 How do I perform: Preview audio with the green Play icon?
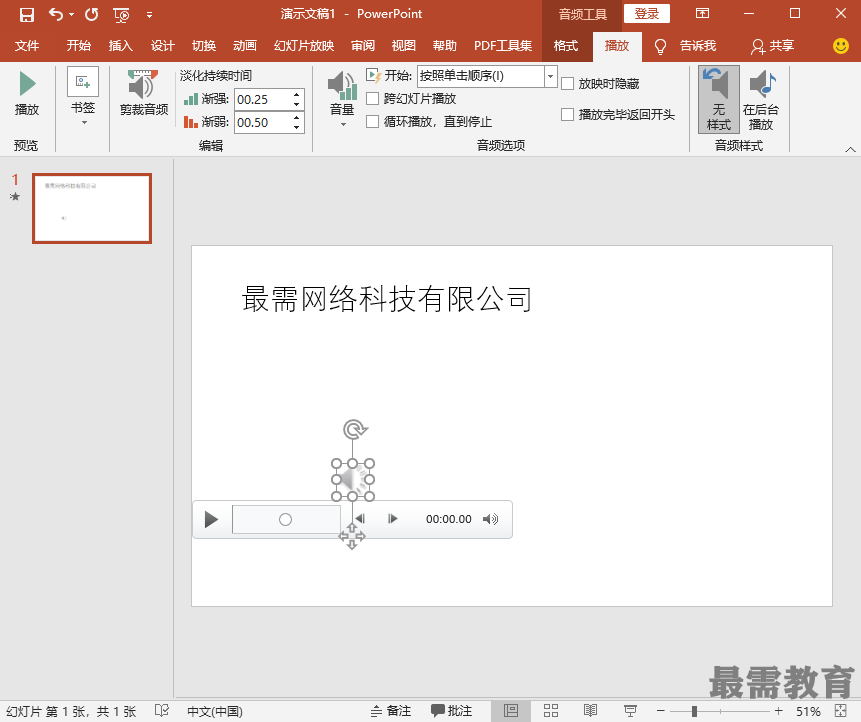pyautogui.click(x=27, y=93)
